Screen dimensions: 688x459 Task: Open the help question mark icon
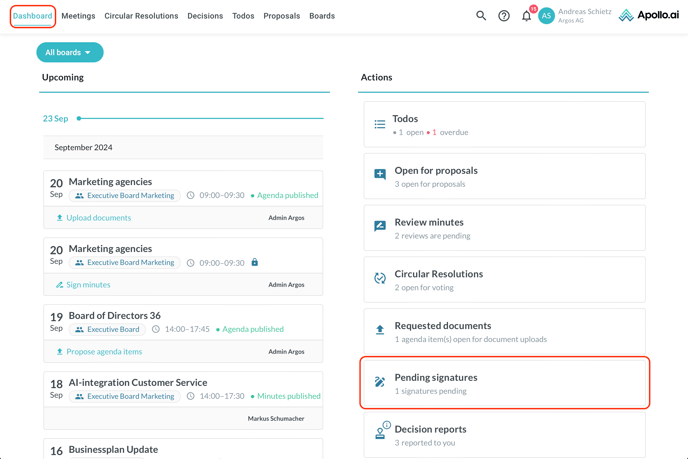[504, 16]
